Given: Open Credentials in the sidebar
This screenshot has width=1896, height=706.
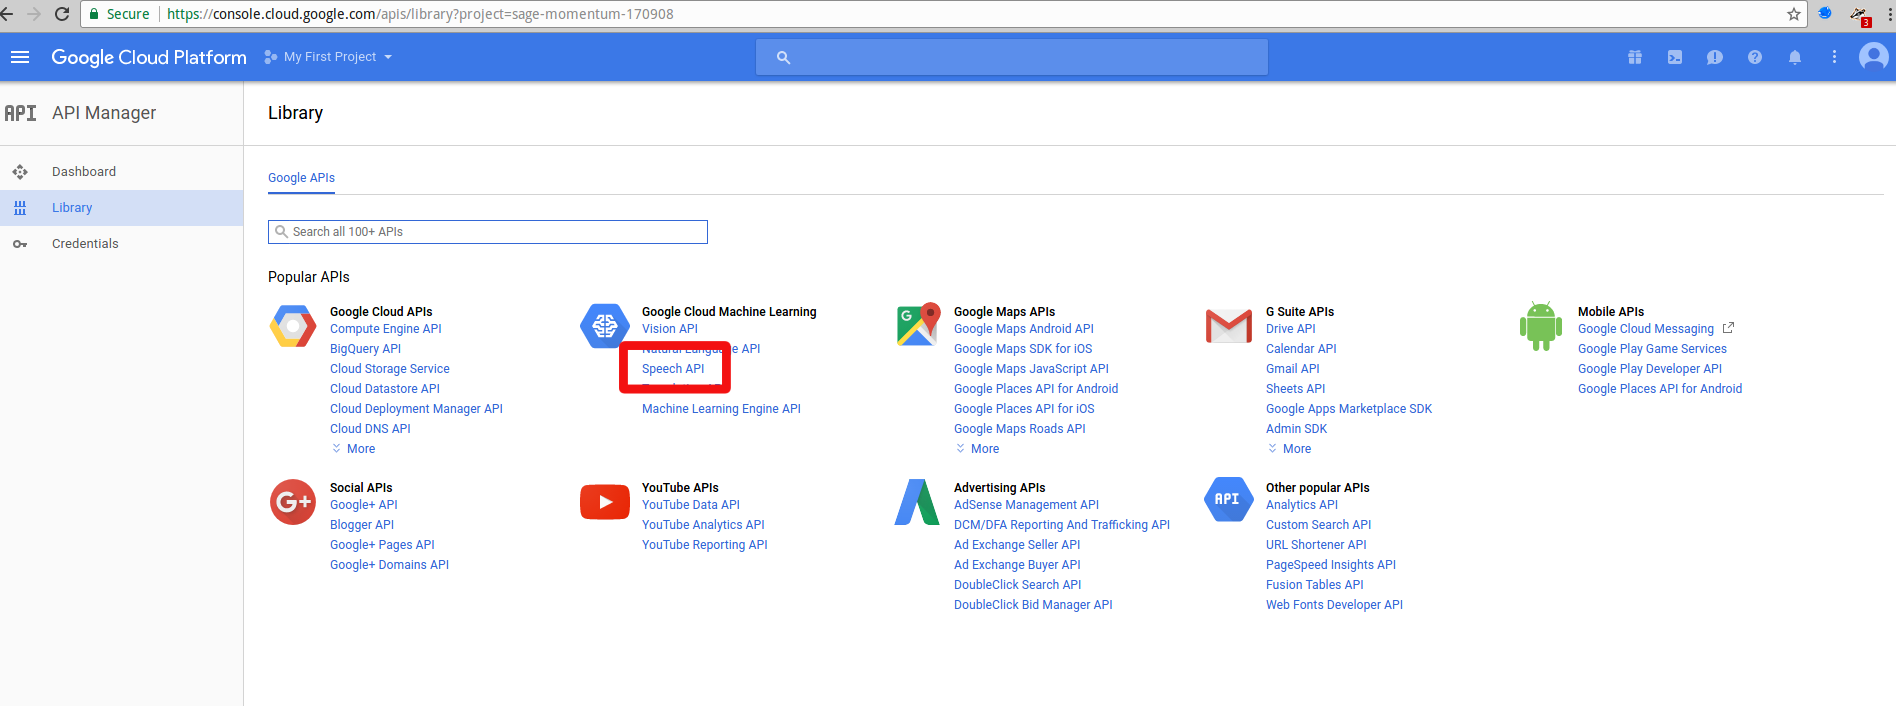Looking at the screenshot, I should [x=85, y=244].
